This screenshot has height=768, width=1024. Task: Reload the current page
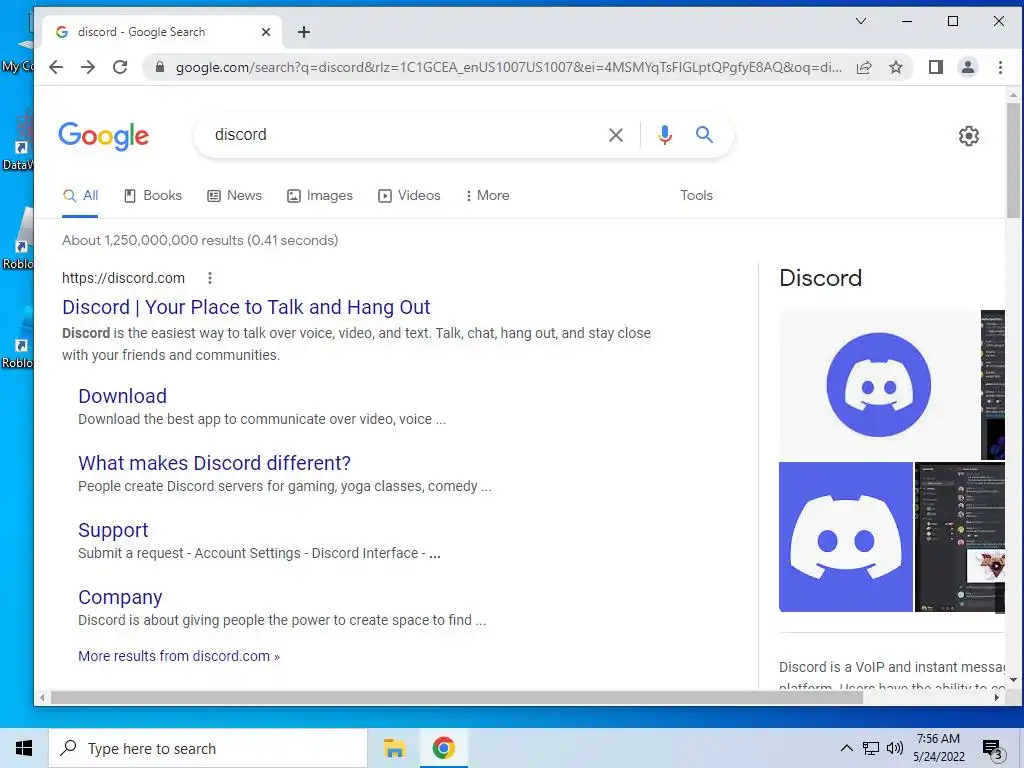point(120,67)
